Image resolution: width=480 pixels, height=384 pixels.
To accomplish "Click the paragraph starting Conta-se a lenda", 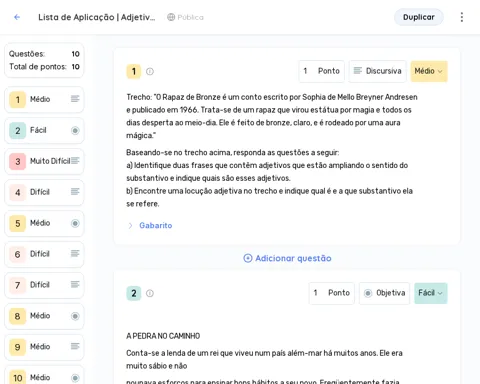I will point(264,359).
